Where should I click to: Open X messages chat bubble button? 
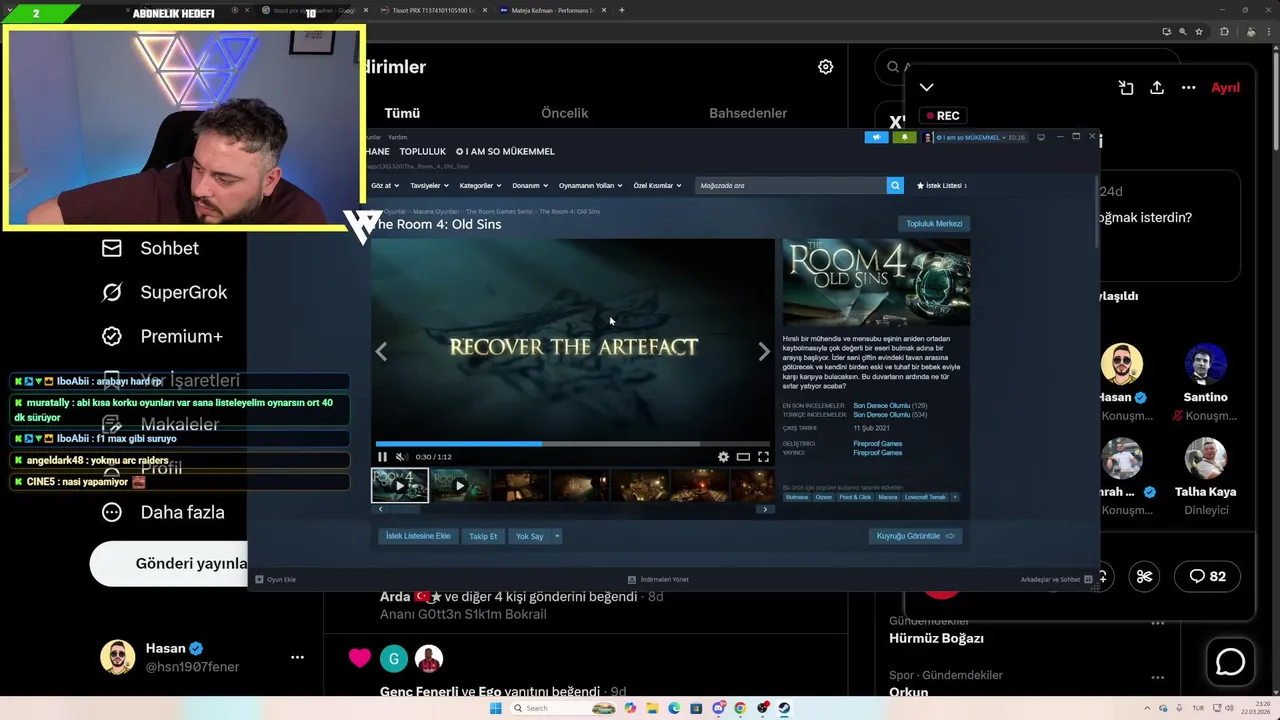pyautogui.click(x=1230, y=661)
